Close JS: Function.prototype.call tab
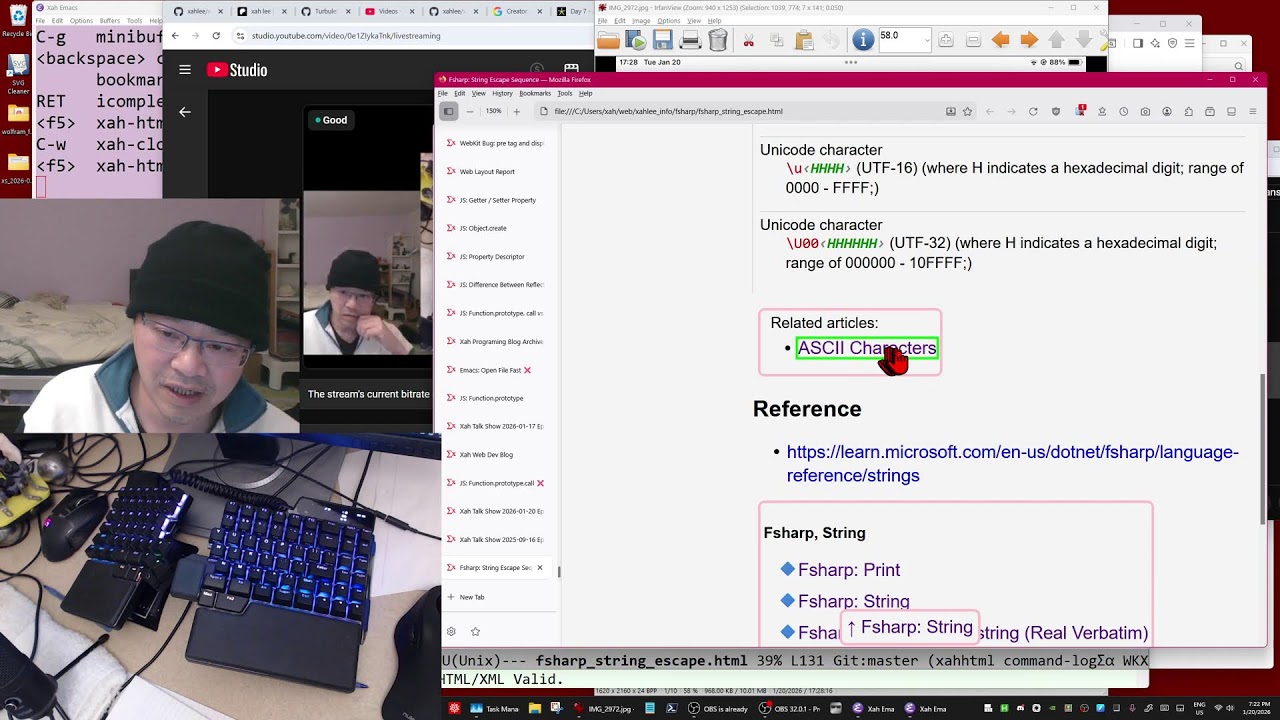Viewport: 1280px width, 720px height. pyautogui.click(x=540, y=483)
